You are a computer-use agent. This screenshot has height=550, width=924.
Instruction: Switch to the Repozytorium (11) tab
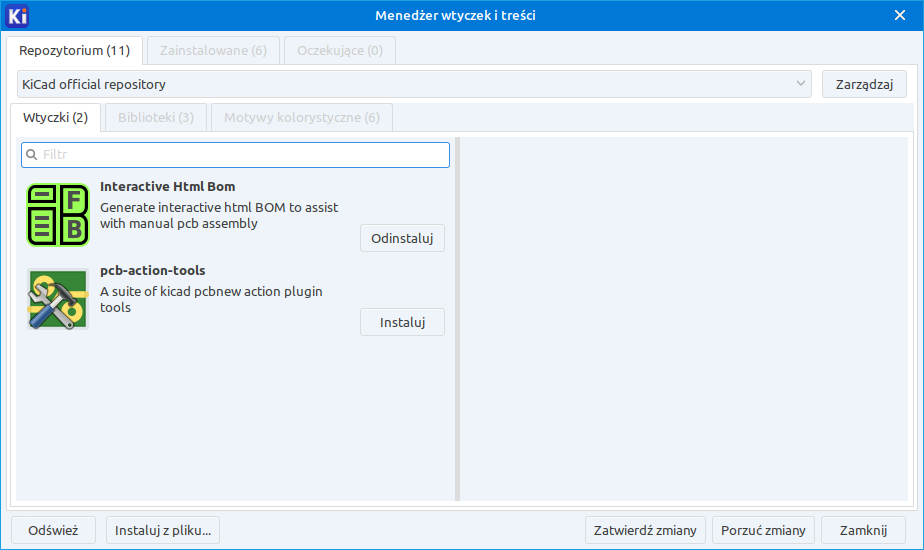74,51
